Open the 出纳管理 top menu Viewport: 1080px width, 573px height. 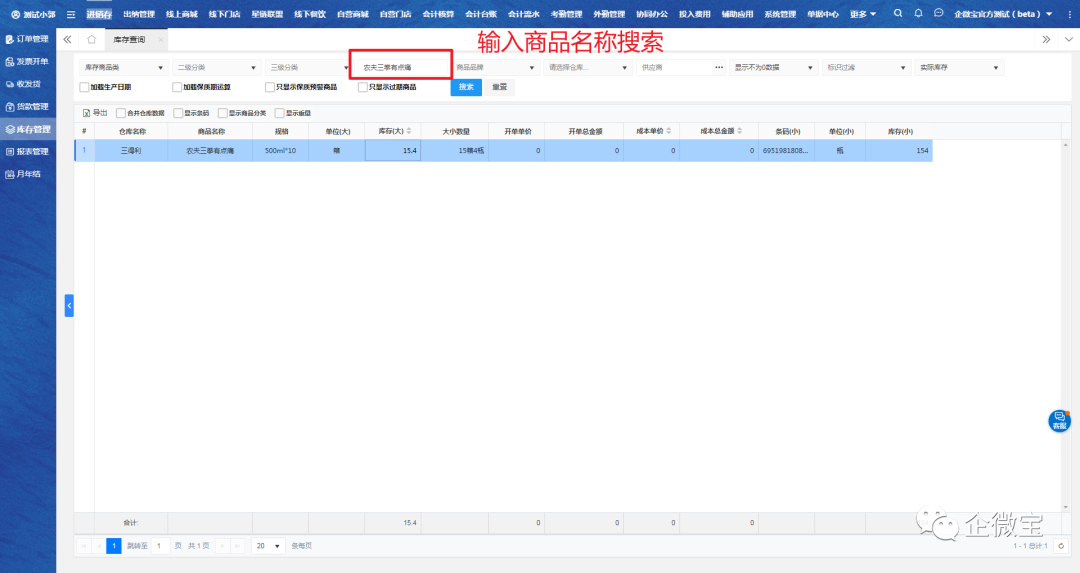[138, 14]
